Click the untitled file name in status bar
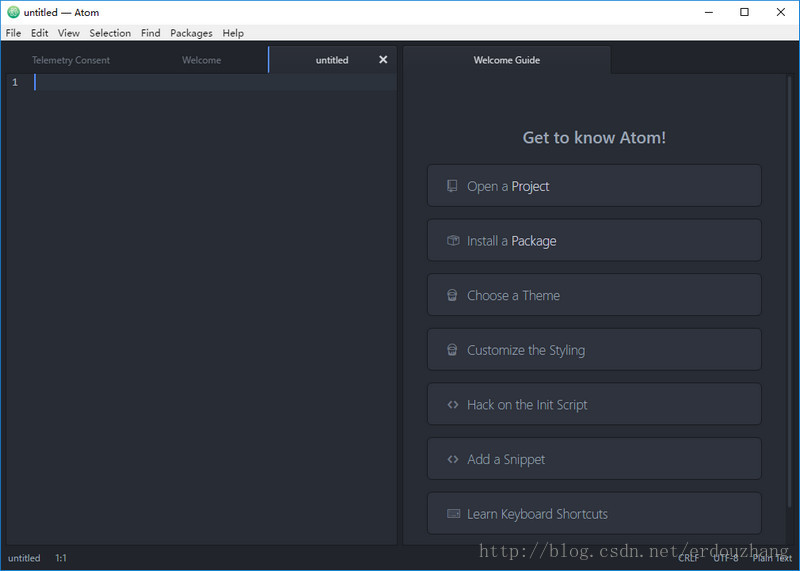The image size is (800, 571). click(24, 558)
